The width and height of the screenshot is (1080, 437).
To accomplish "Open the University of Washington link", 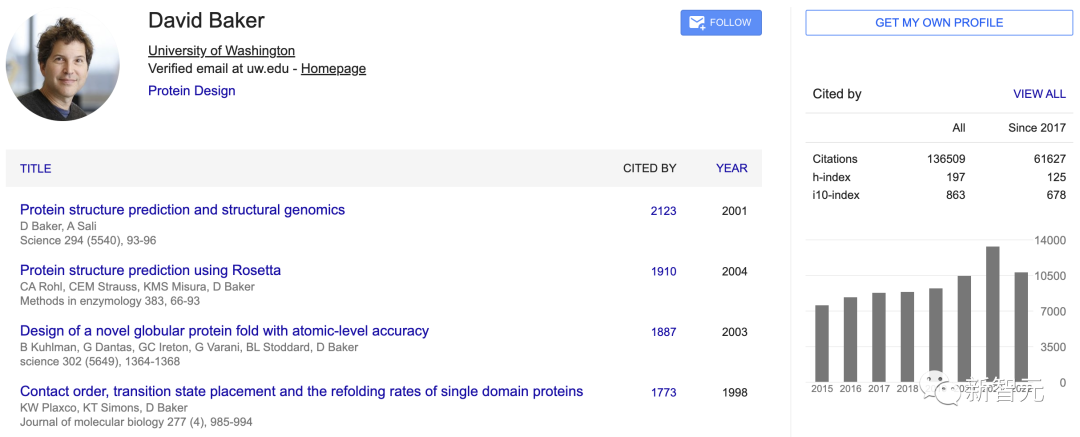I will 221,51.
